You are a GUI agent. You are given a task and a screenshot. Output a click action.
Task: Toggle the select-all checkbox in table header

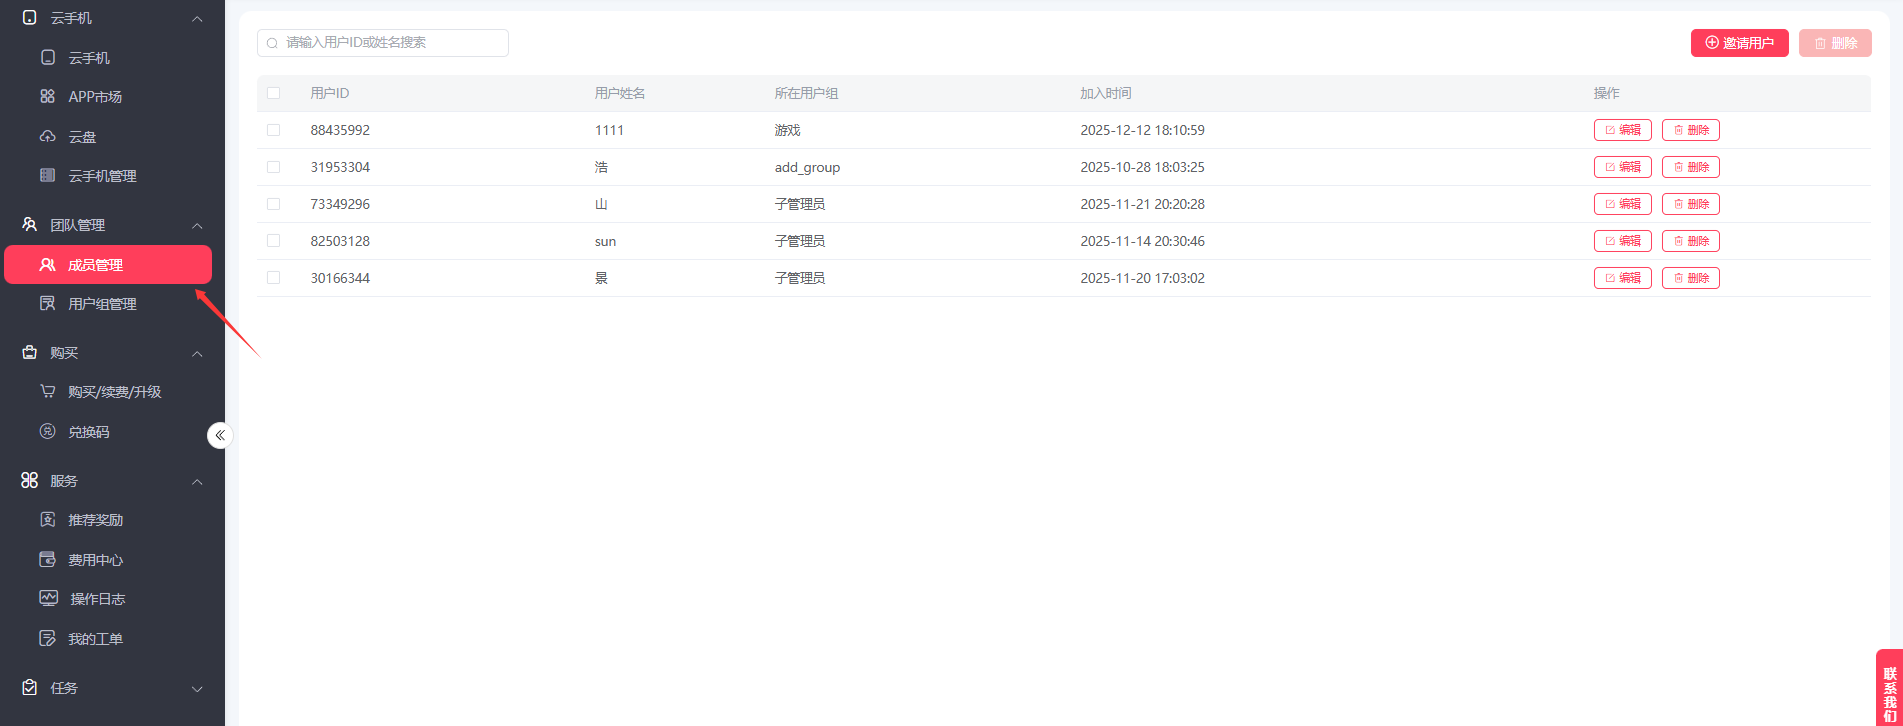point(273,93)
